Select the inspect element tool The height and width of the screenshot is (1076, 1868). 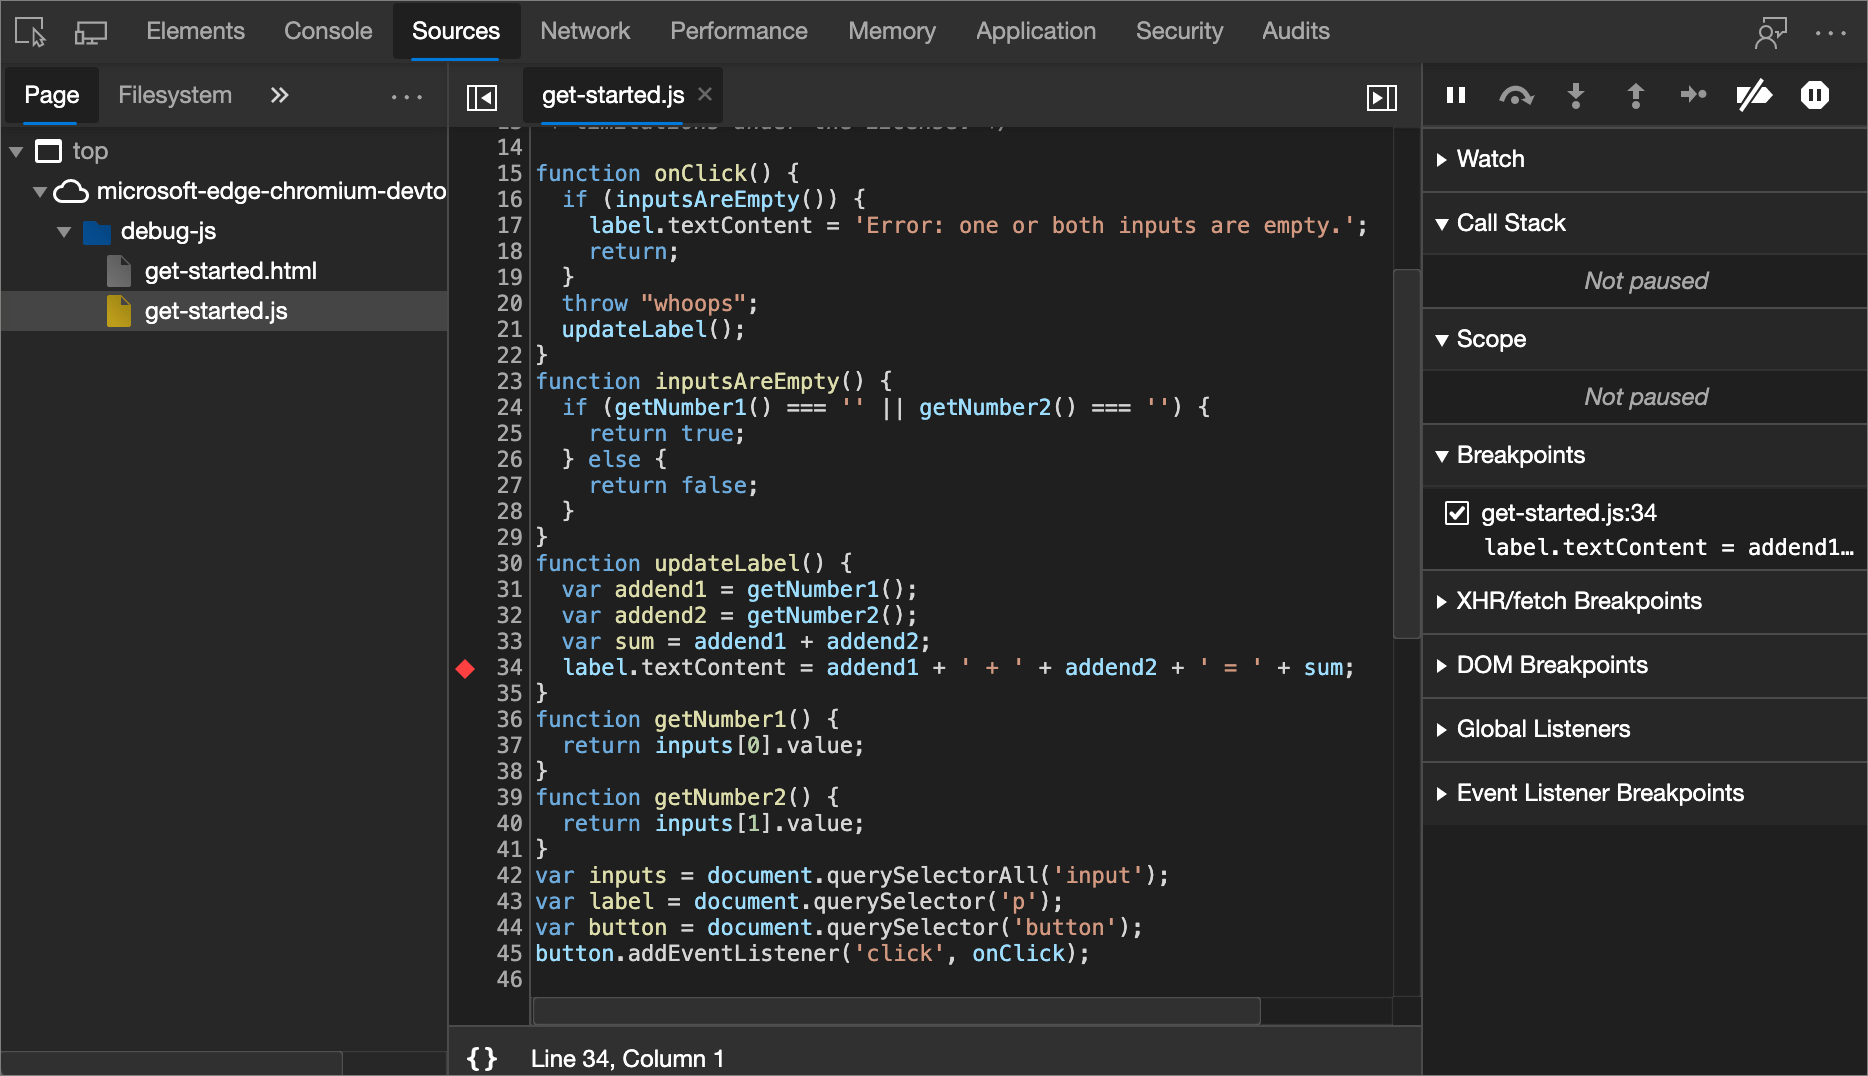click(x=28, y=31)
